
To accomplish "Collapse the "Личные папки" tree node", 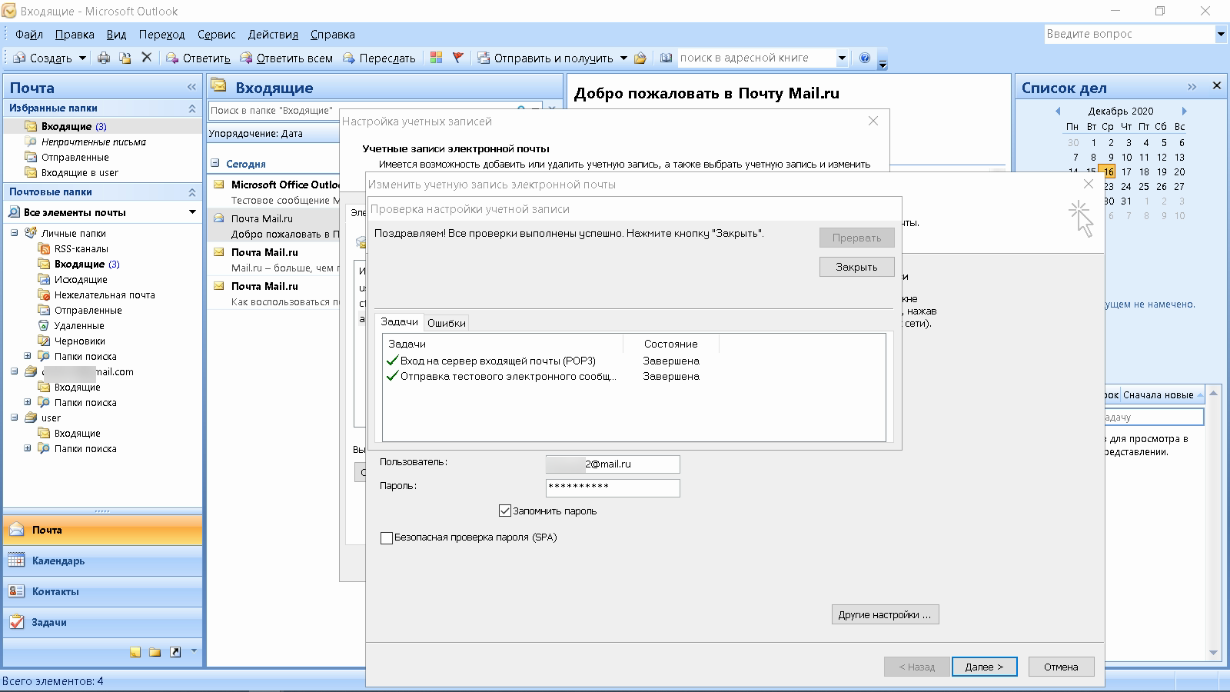I will (x=15, y=233).
